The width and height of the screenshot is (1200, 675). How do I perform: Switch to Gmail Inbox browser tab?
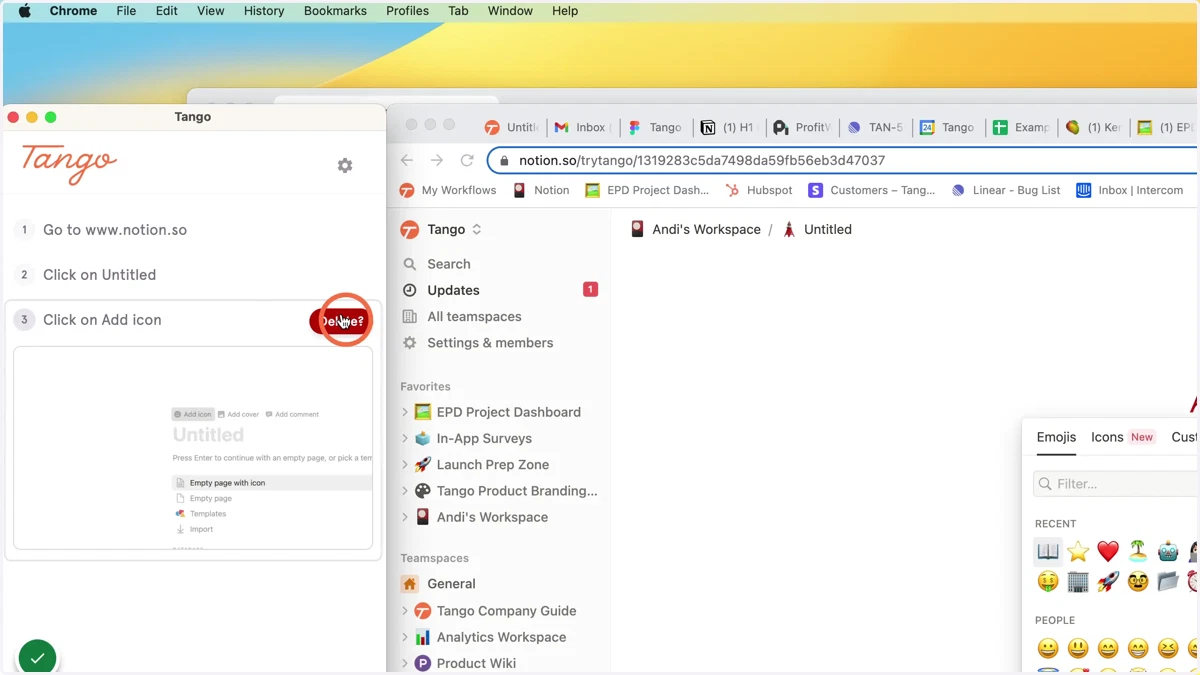tap(581, 127)
